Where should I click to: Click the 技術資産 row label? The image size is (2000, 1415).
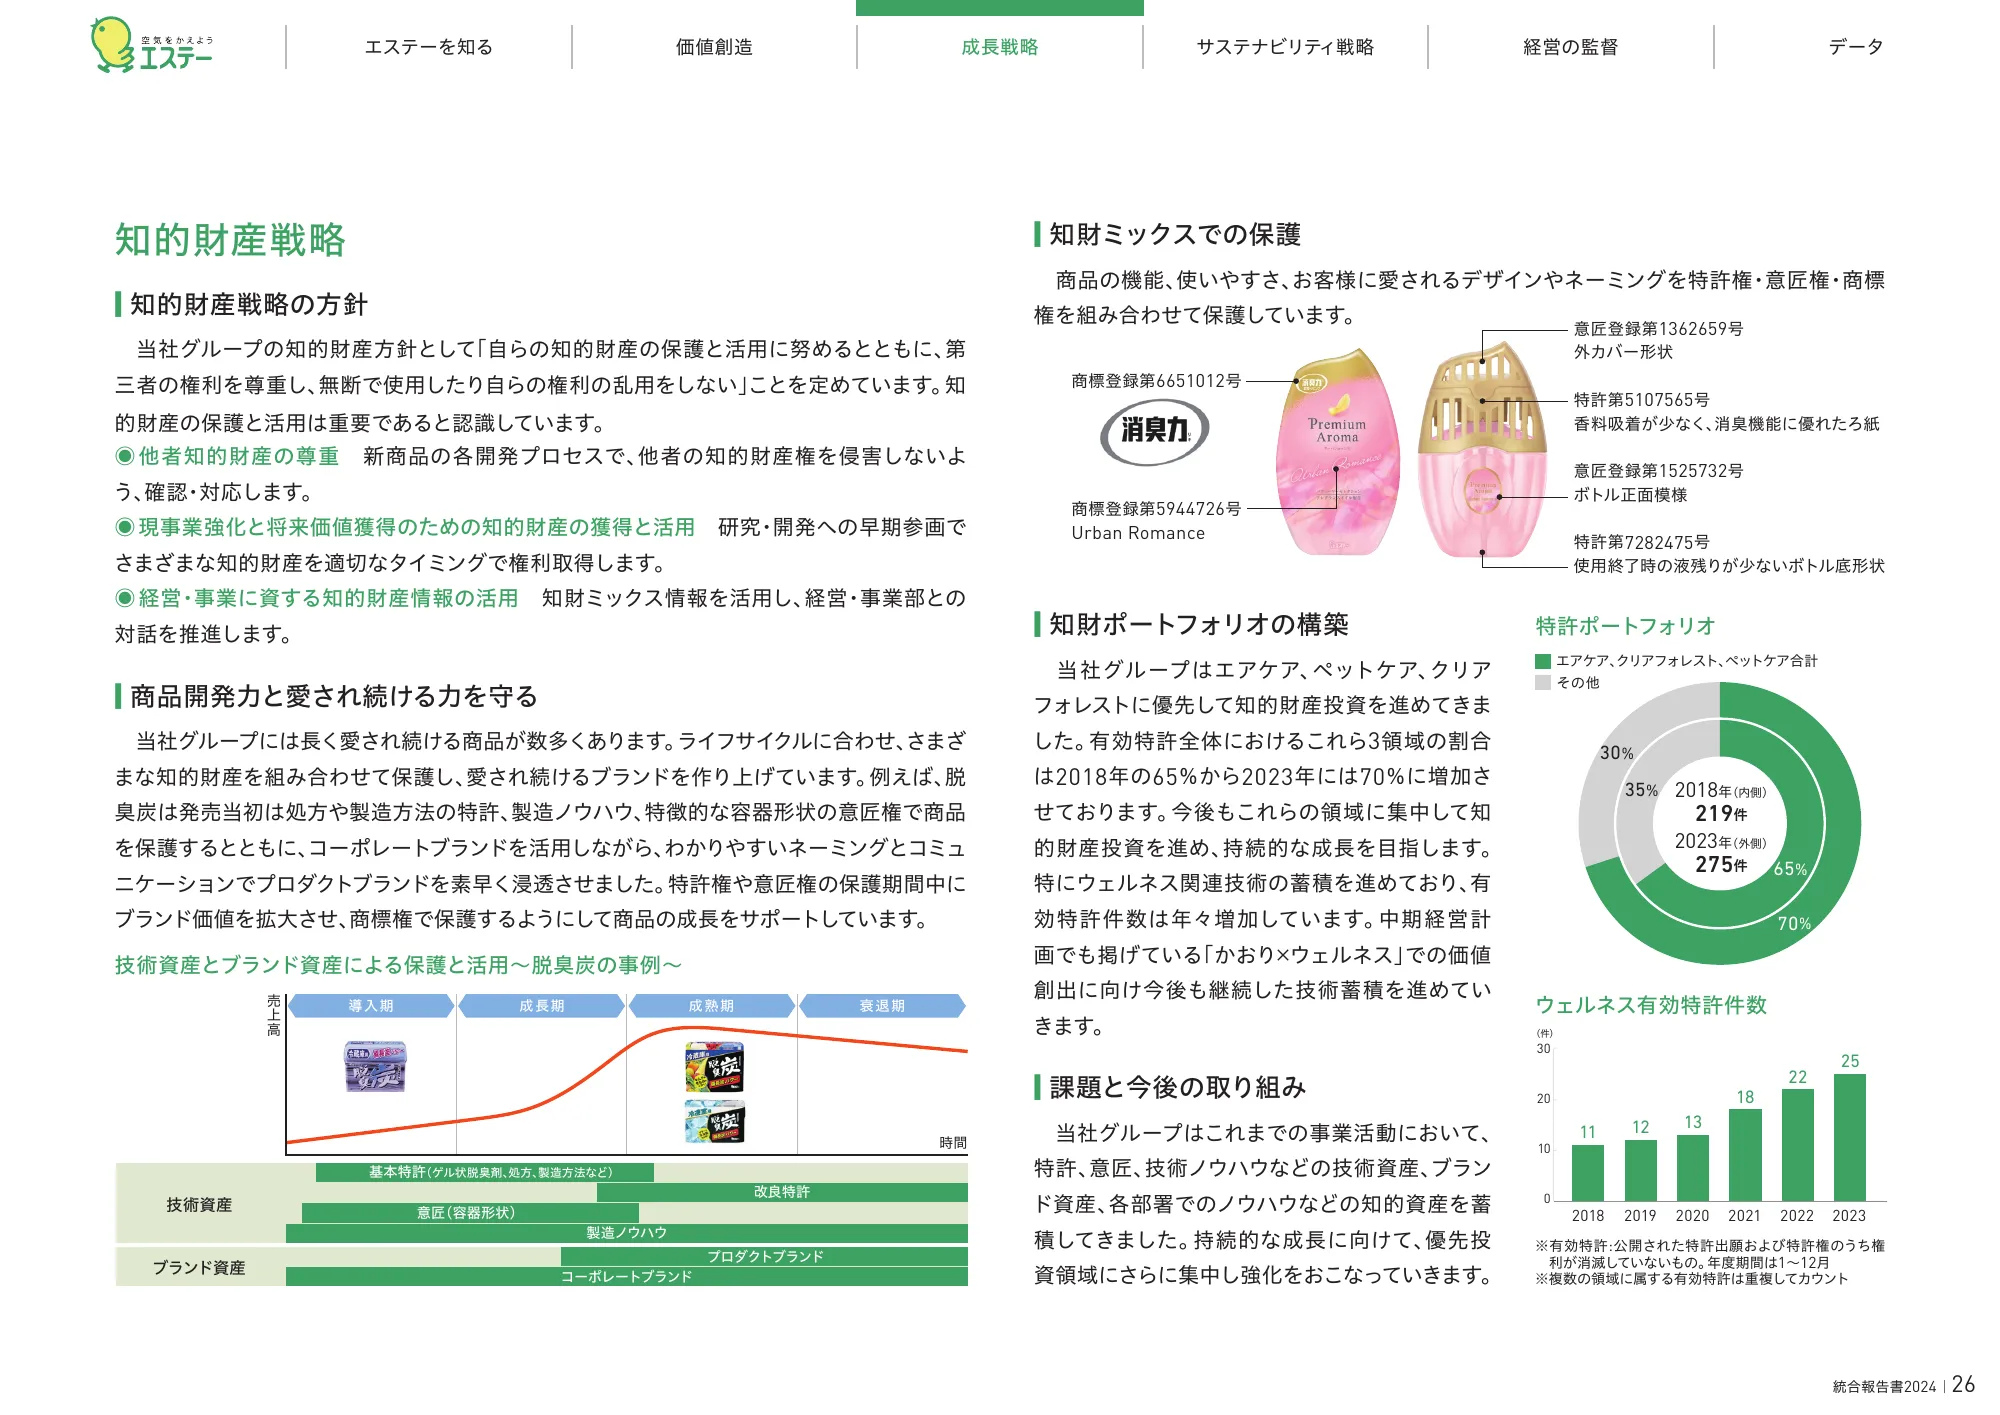199,1205
